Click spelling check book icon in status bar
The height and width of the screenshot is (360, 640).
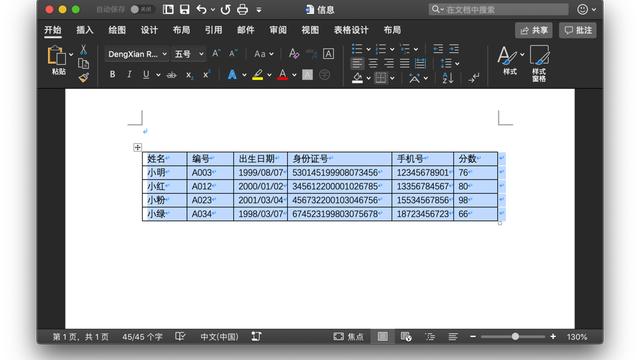[x=180, y=336]
